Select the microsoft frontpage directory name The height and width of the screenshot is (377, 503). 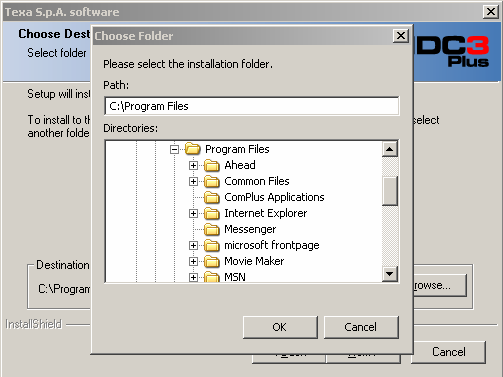(272, 245)
